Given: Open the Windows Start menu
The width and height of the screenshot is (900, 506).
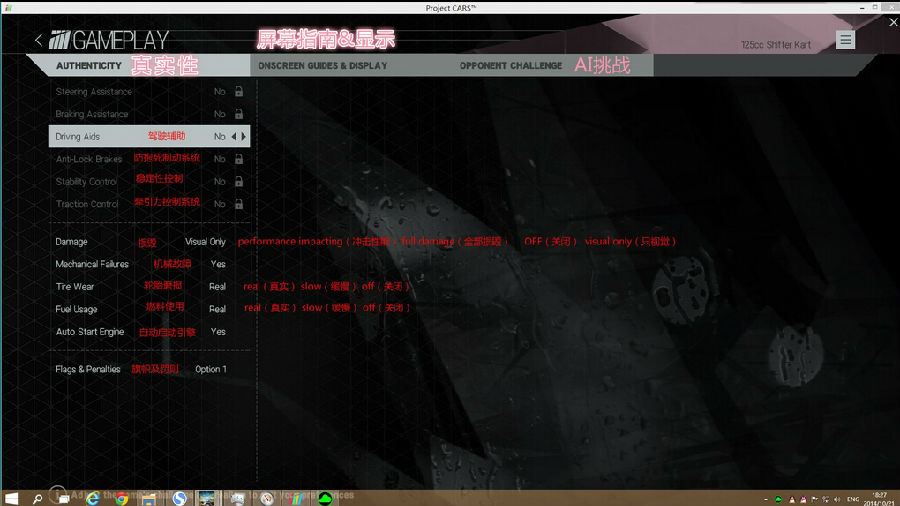Looking at the screenshot, I should [11, 499].
